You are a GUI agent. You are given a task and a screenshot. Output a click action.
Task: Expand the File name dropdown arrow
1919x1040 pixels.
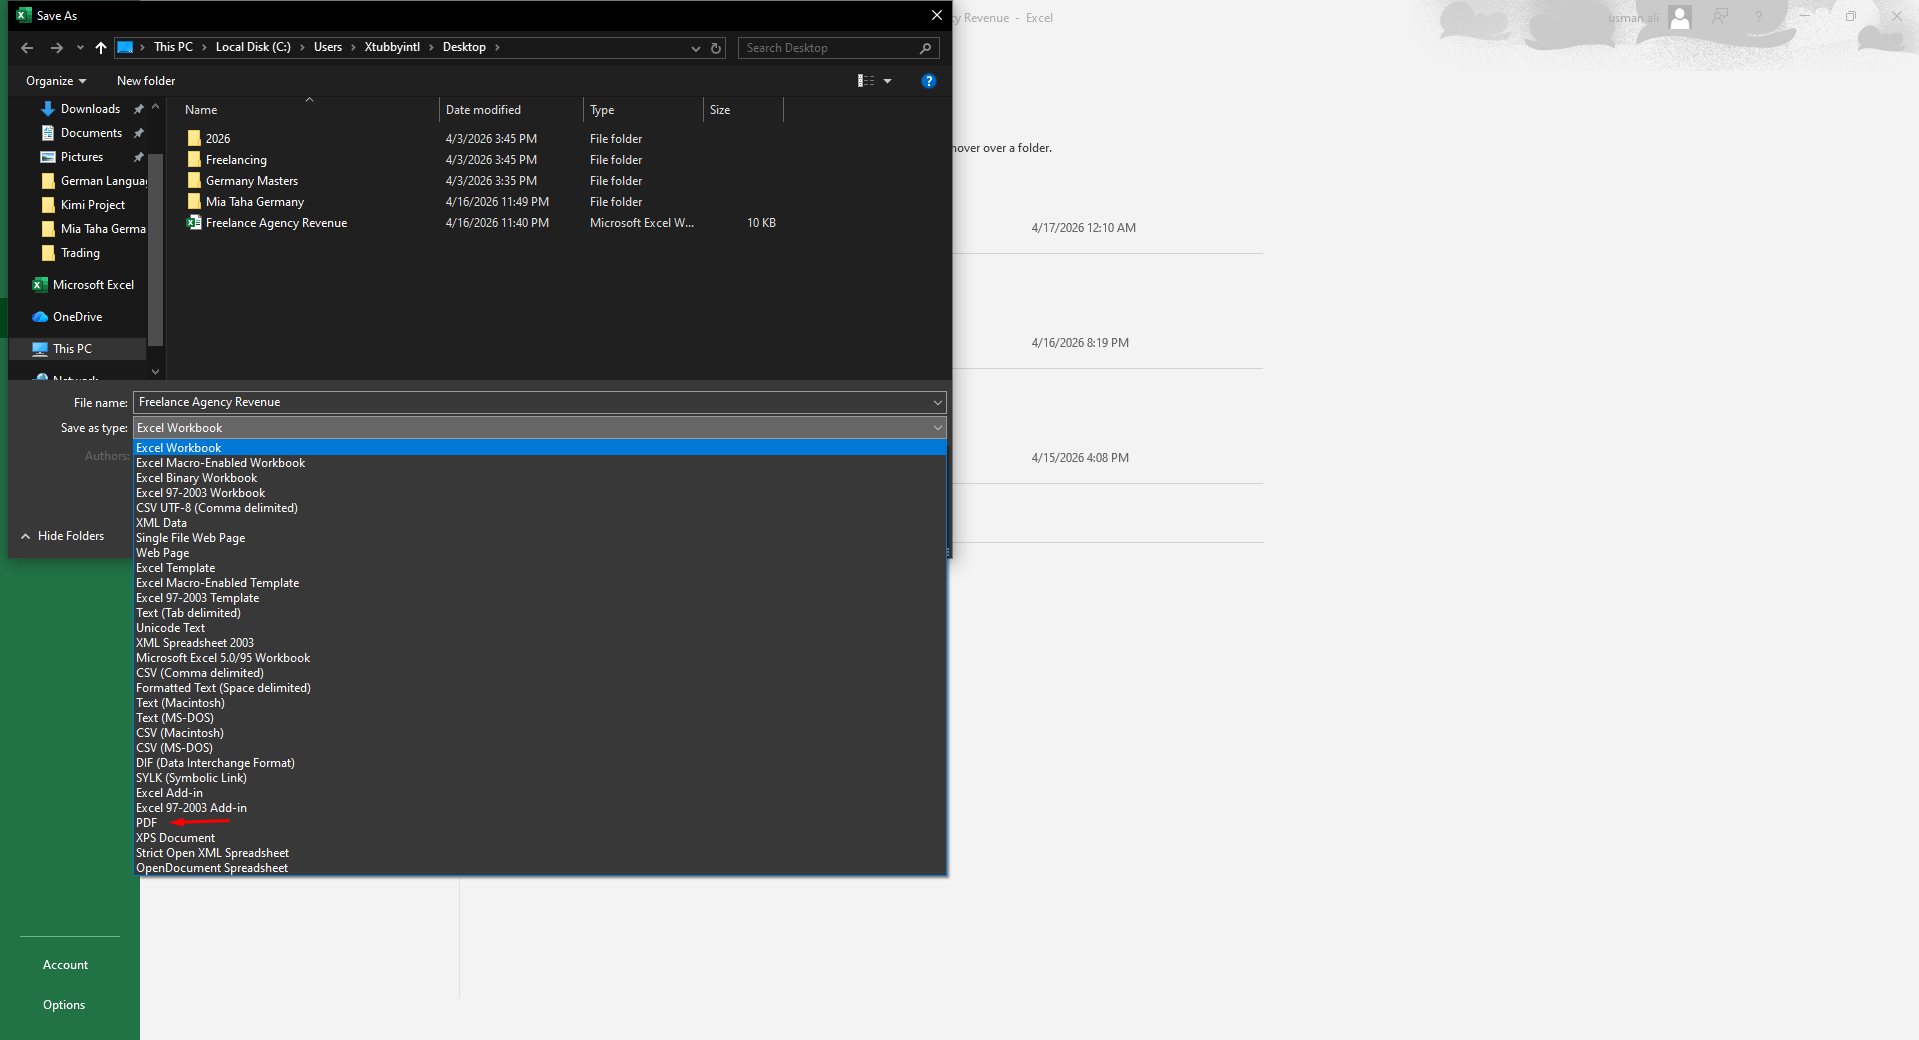[x=938, y=402]
